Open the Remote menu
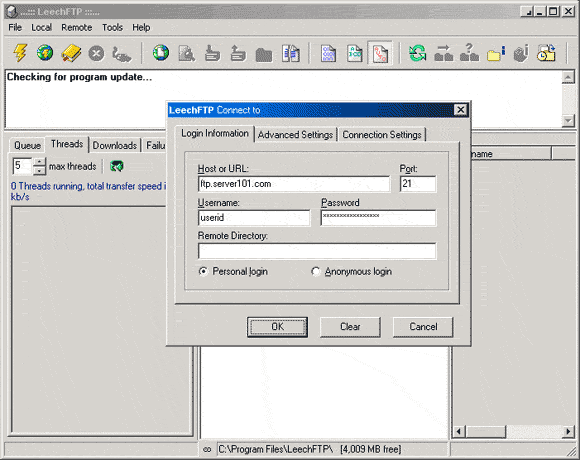Screen dimensions: 580x460 click(x=77, y=28)
